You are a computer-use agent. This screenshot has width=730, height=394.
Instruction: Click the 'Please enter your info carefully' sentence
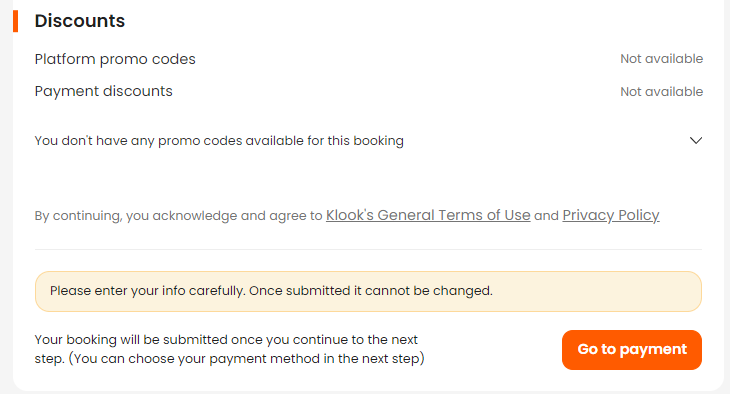(x=148, y=291)
